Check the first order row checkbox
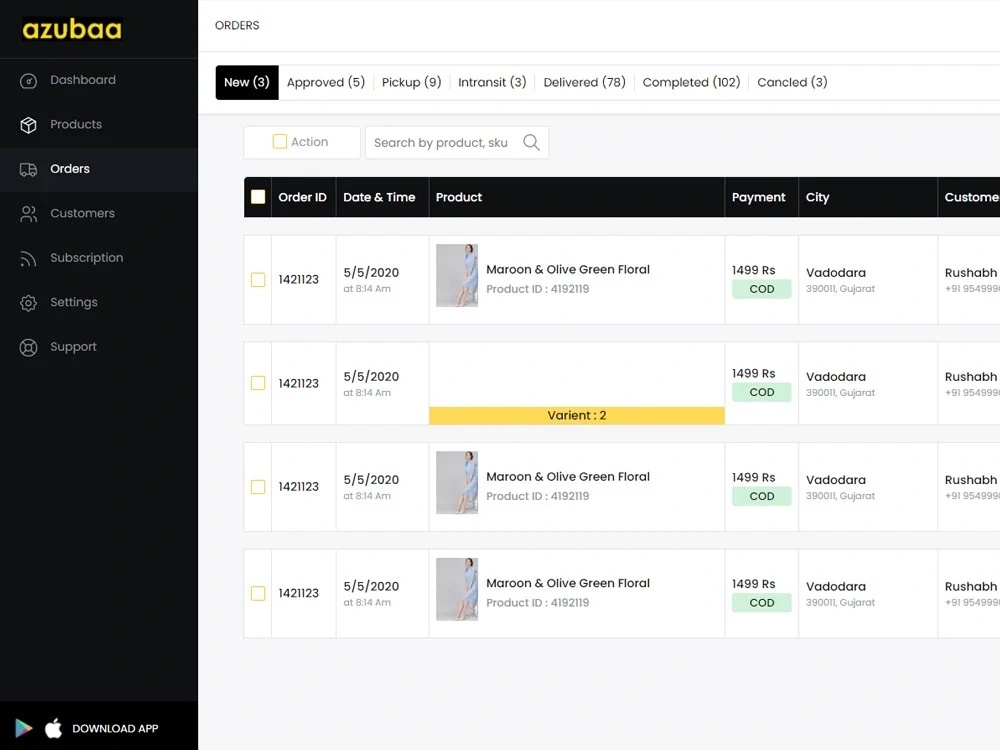 pyautogui.click(x=258, y=280)
